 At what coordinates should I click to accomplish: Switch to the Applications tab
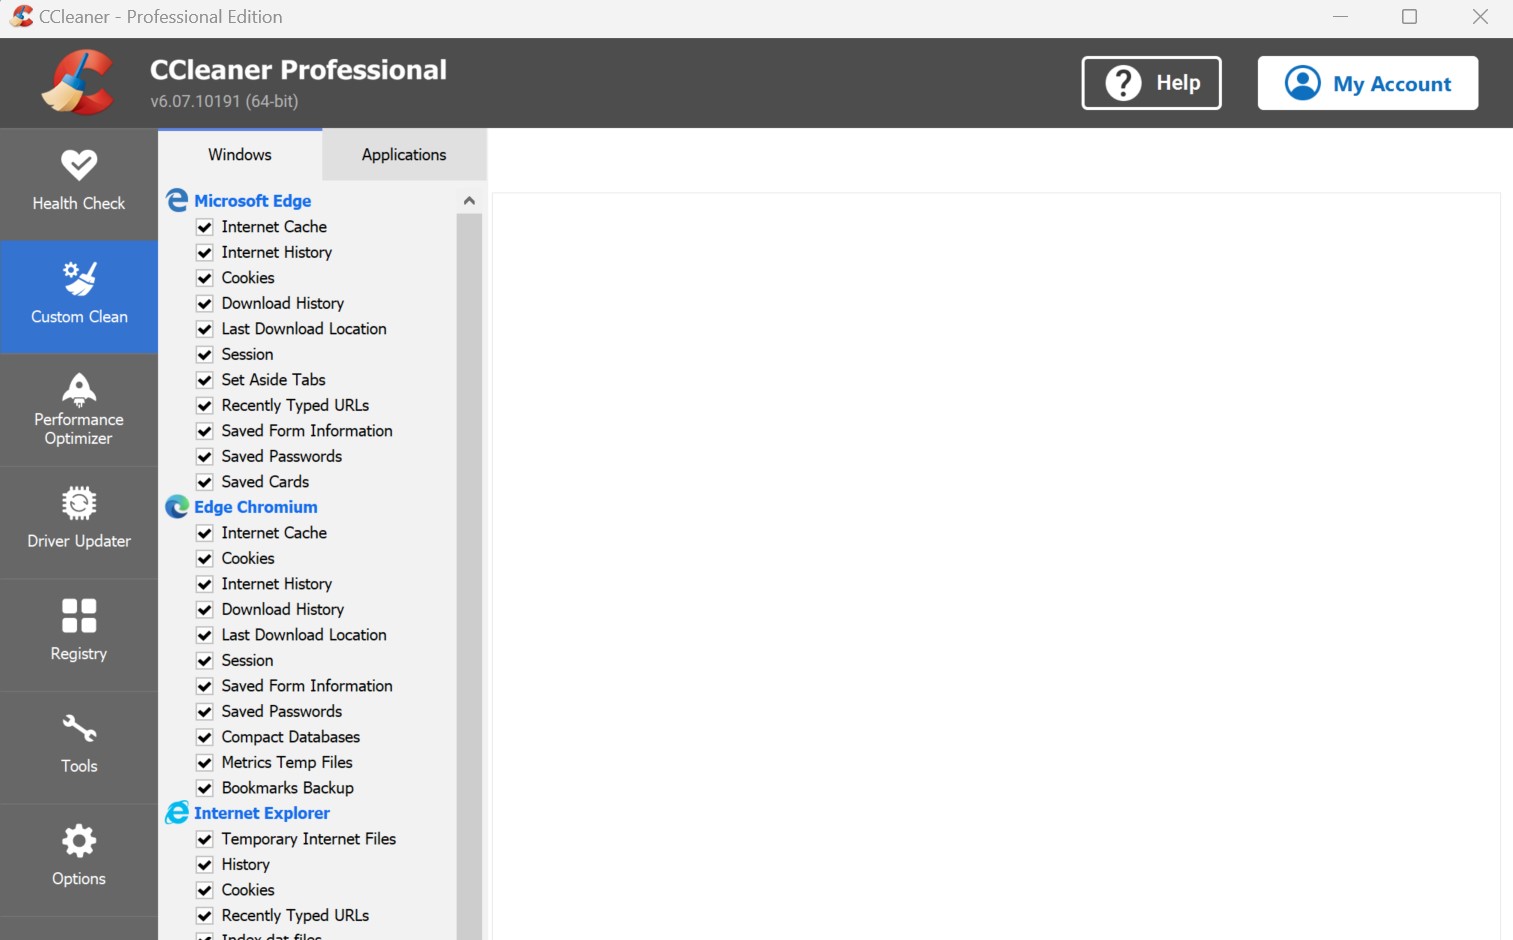pos(404,155)
